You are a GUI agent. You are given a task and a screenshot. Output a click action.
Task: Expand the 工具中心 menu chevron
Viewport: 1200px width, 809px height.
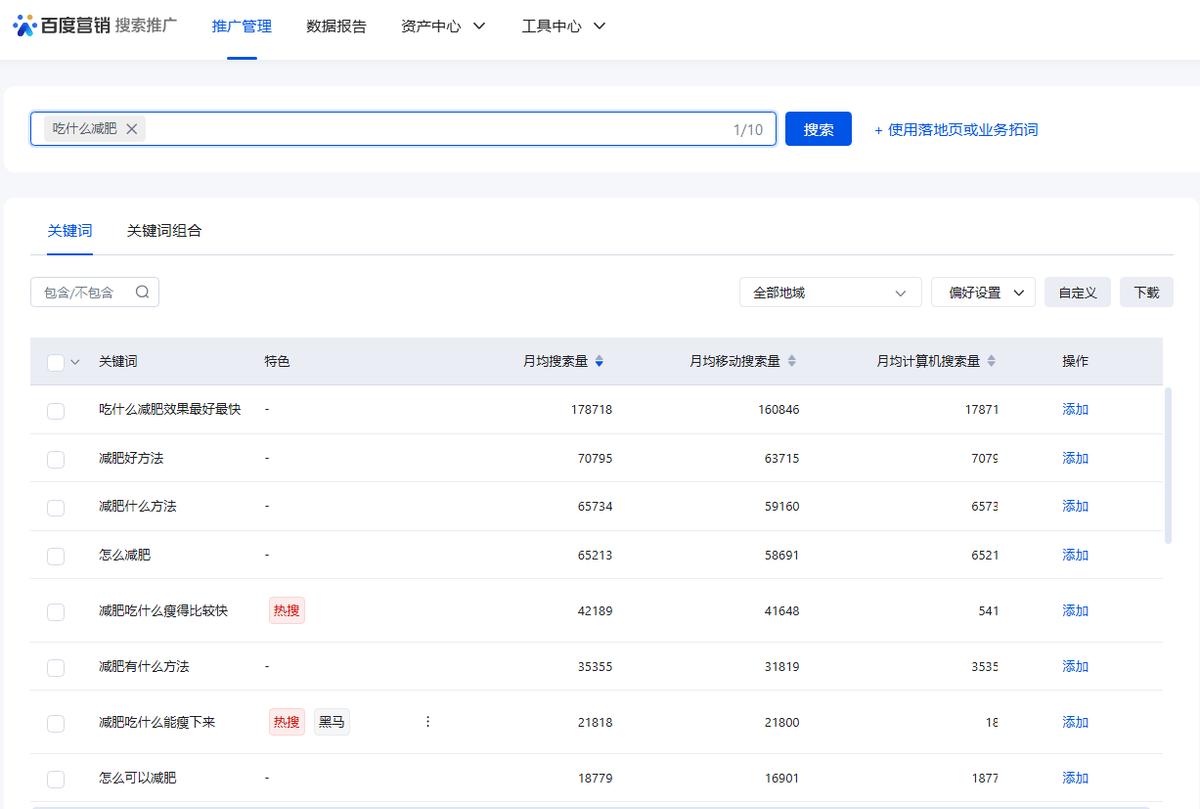598,27
